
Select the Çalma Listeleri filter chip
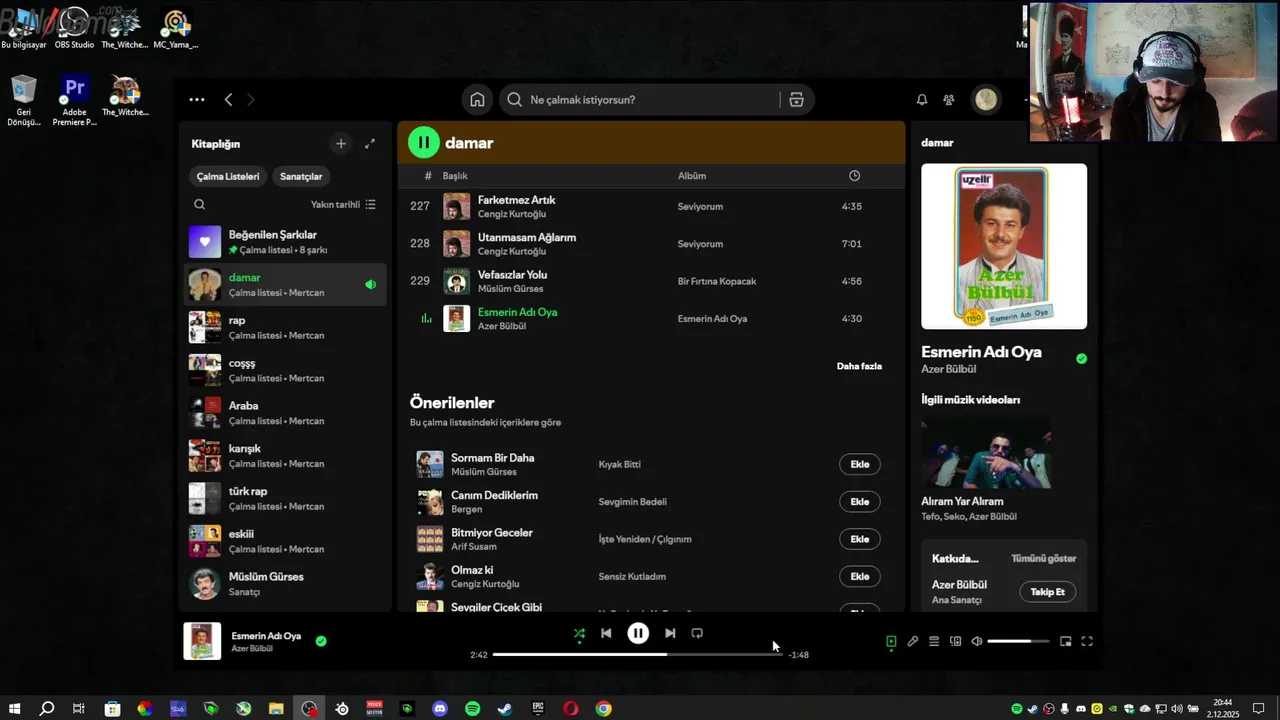[228, 177]
